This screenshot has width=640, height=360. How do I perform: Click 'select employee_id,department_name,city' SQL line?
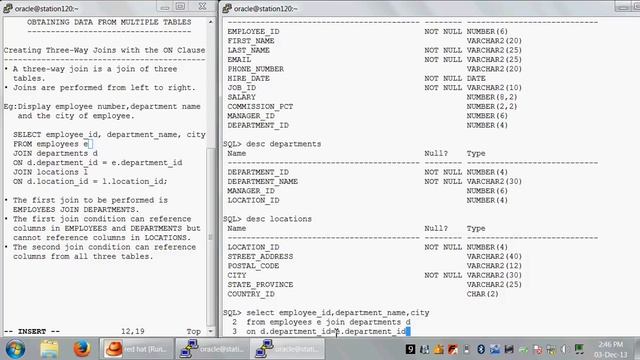(338, 313)
